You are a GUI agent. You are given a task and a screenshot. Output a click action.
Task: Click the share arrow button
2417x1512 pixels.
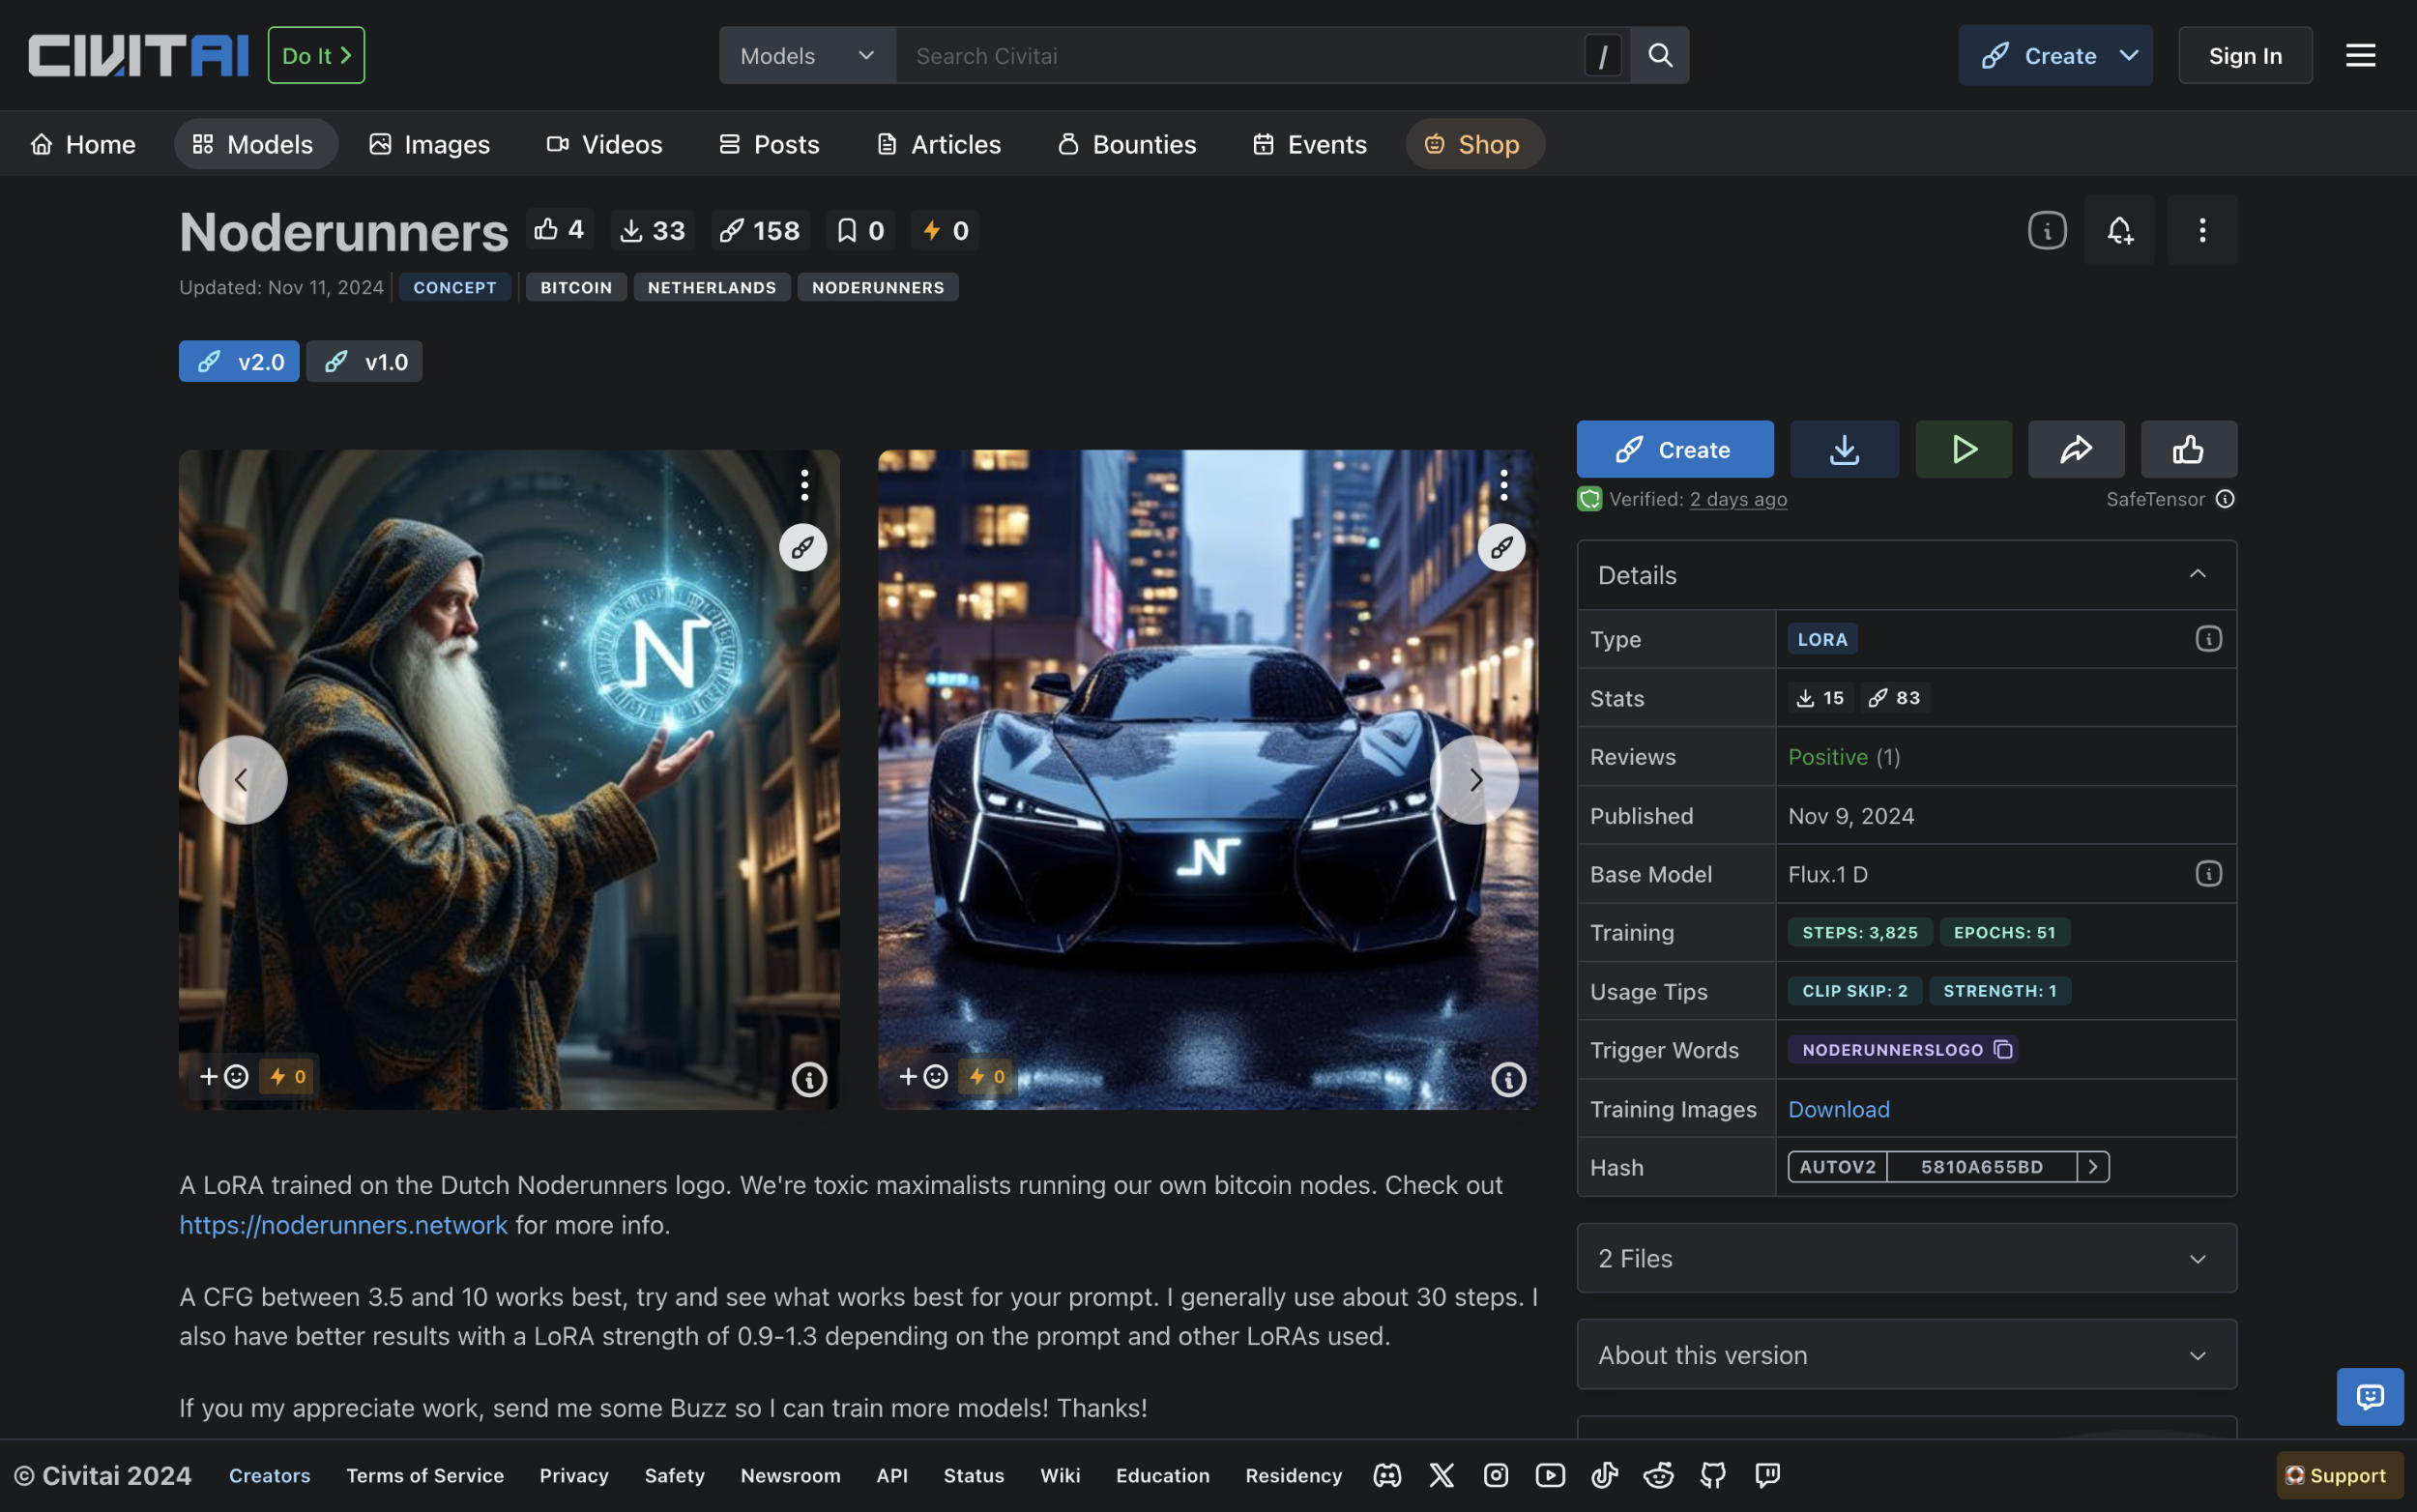pyautogui.click(x=2076, y=449)
